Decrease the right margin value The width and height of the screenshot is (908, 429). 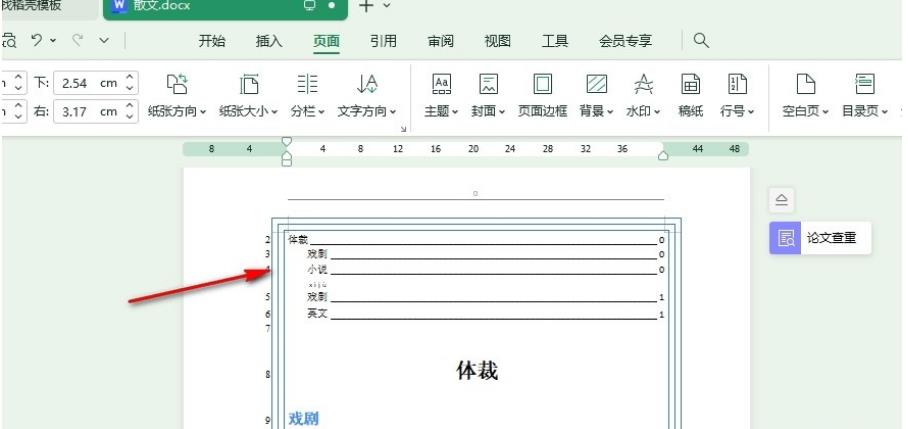pos(130,116)
